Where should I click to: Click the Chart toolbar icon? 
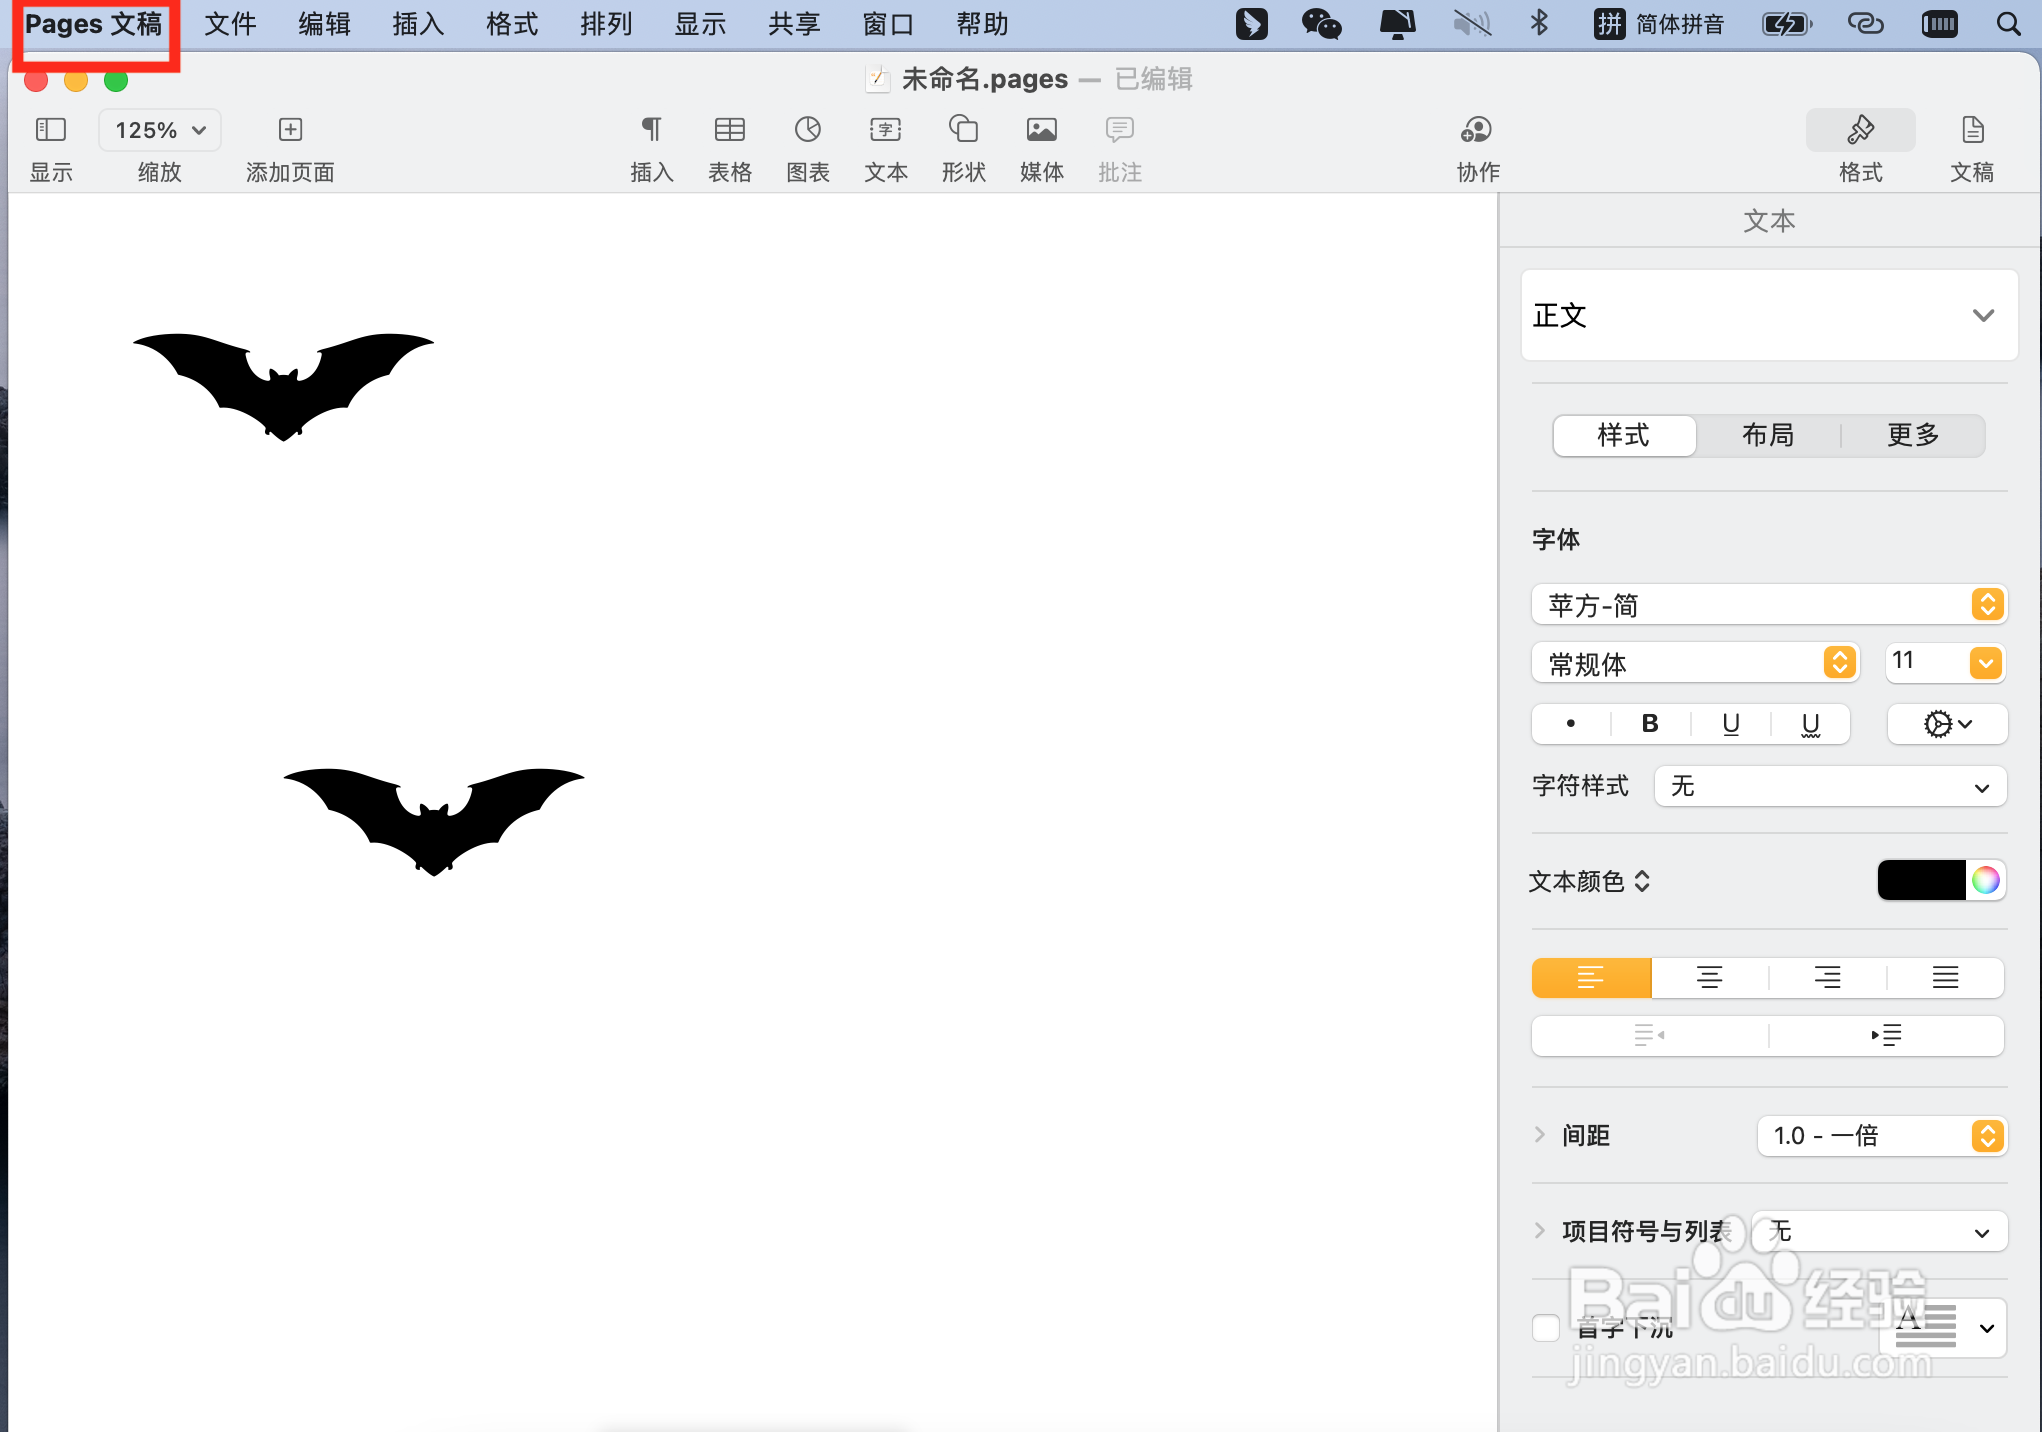[x=807, y=130]
